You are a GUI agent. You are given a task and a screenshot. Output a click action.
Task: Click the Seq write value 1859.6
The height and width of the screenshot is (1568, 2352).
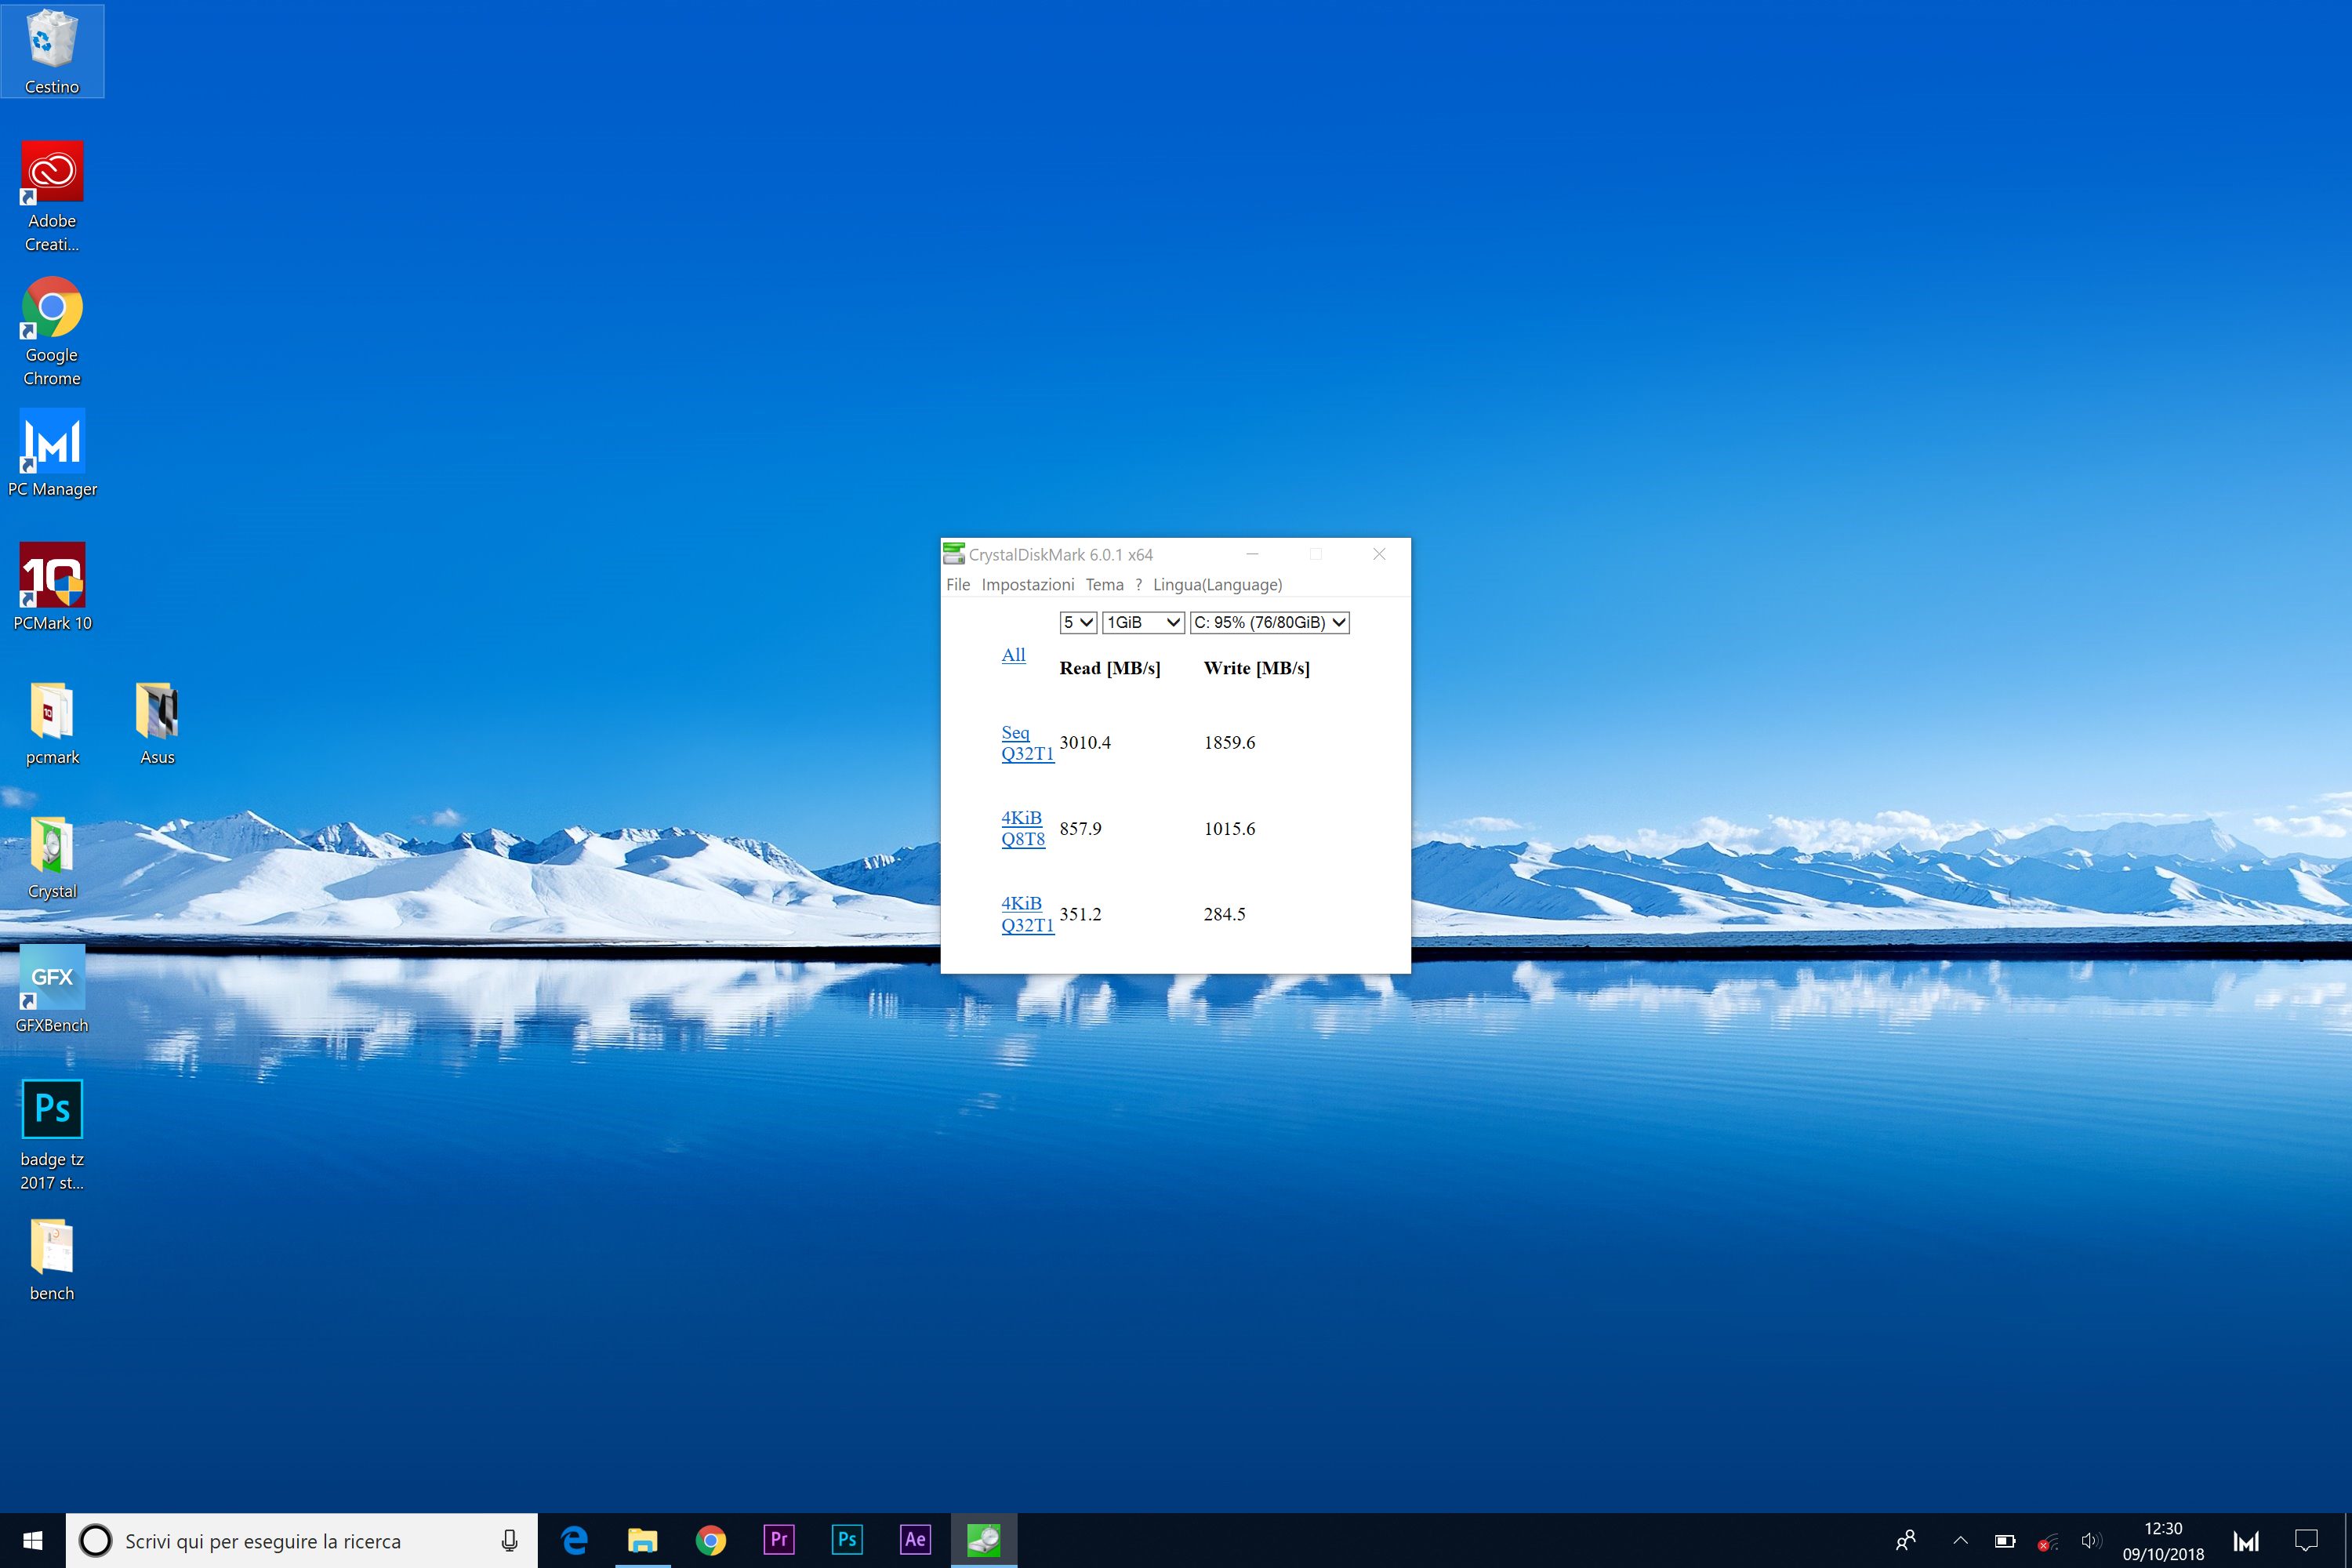pos(1229,743)
